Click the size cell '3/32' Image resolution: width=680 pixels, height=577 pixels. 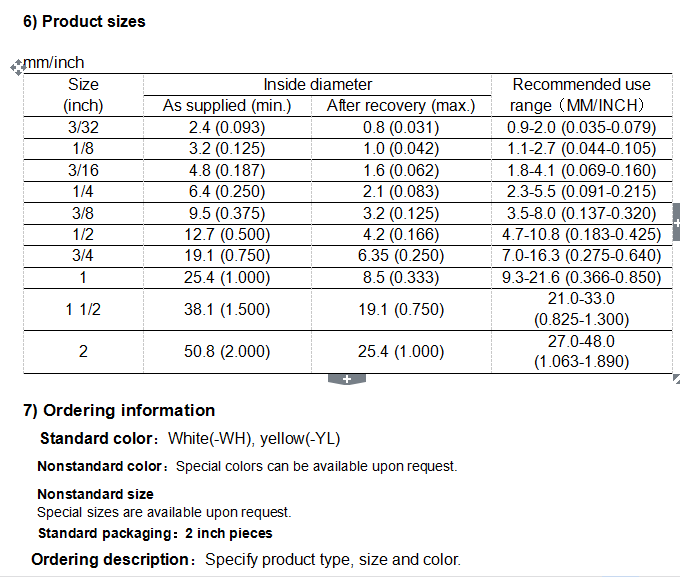point(83,127)
